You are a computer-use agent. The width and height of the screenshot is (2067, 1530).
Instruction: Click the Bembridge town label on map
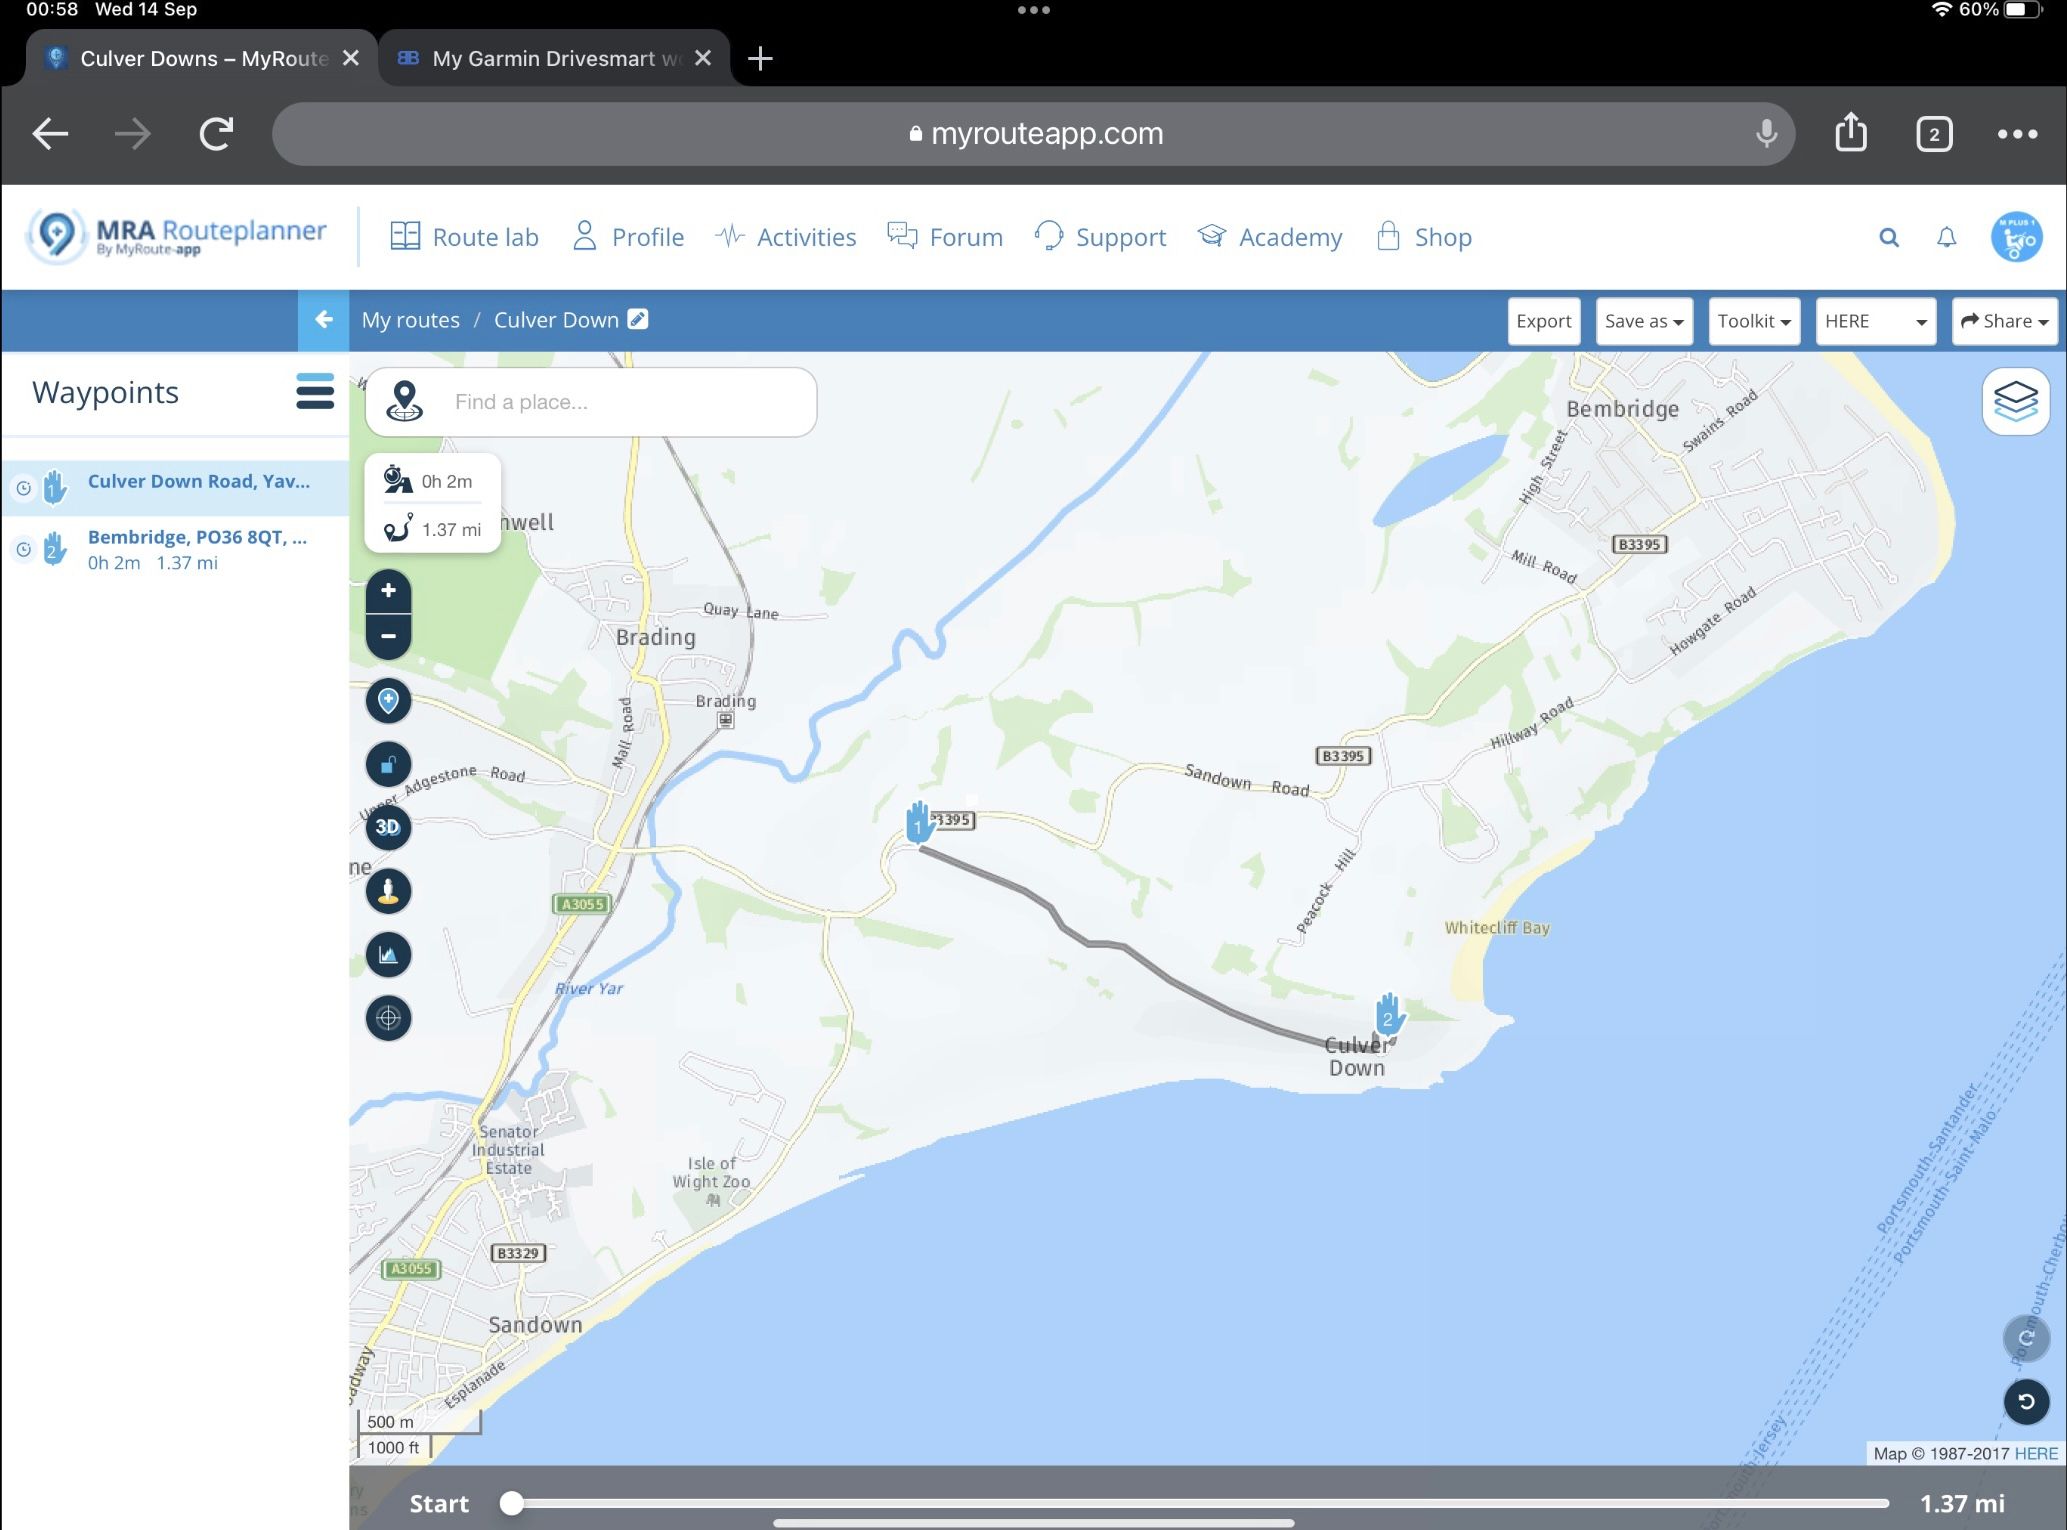point(1622,409)
